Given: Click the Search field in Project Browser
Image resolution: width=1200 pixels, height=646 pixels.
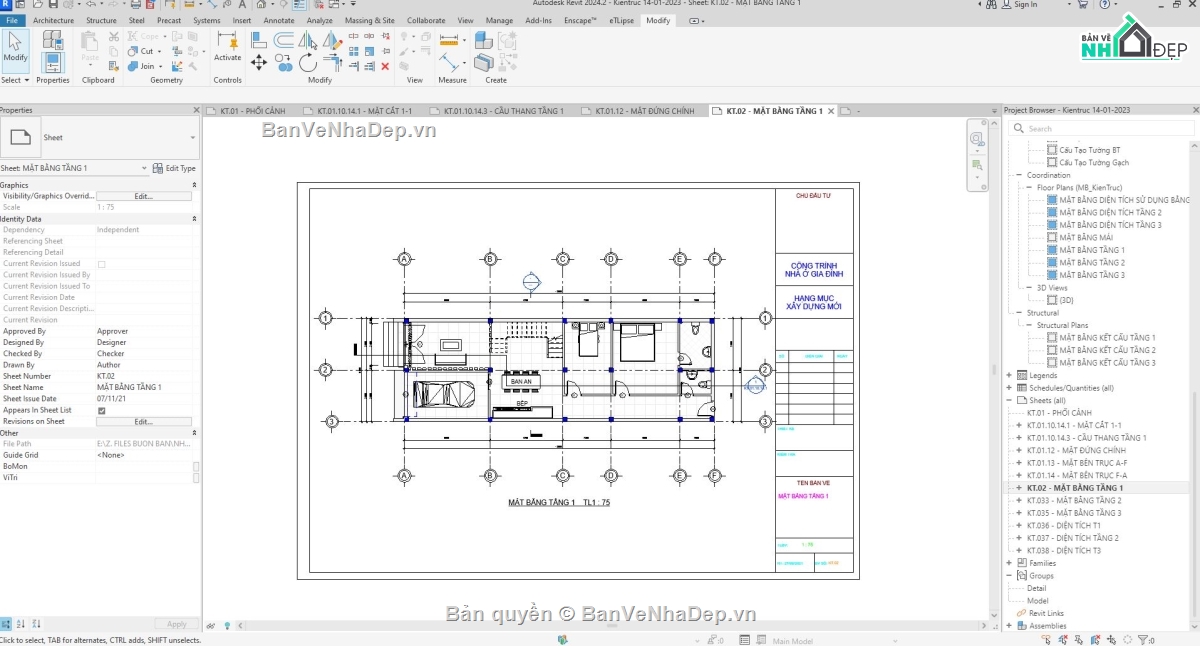Looking at the screenshot, I should tap(1100, 128).
